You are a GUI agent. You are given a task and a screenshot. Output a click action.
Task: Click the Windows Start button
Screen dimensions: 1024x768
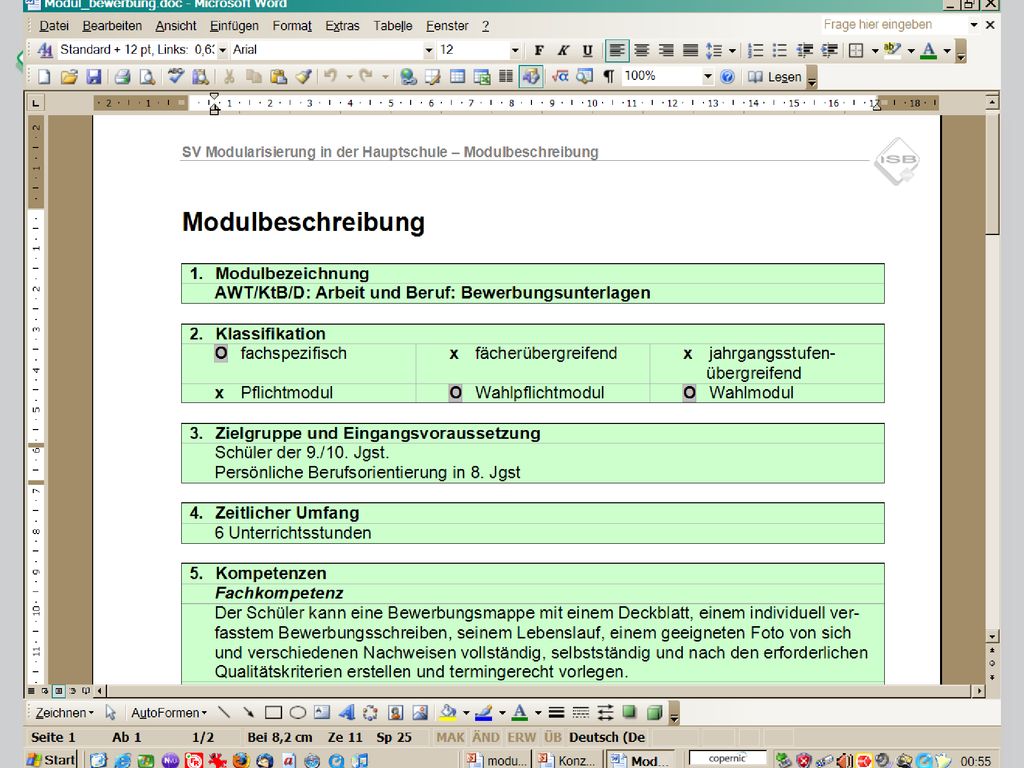click(51, 760)
